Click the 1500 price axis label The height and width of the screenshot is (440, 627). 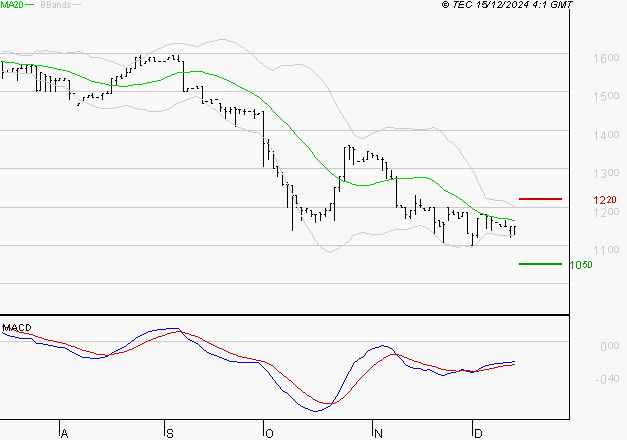[606, 96]
